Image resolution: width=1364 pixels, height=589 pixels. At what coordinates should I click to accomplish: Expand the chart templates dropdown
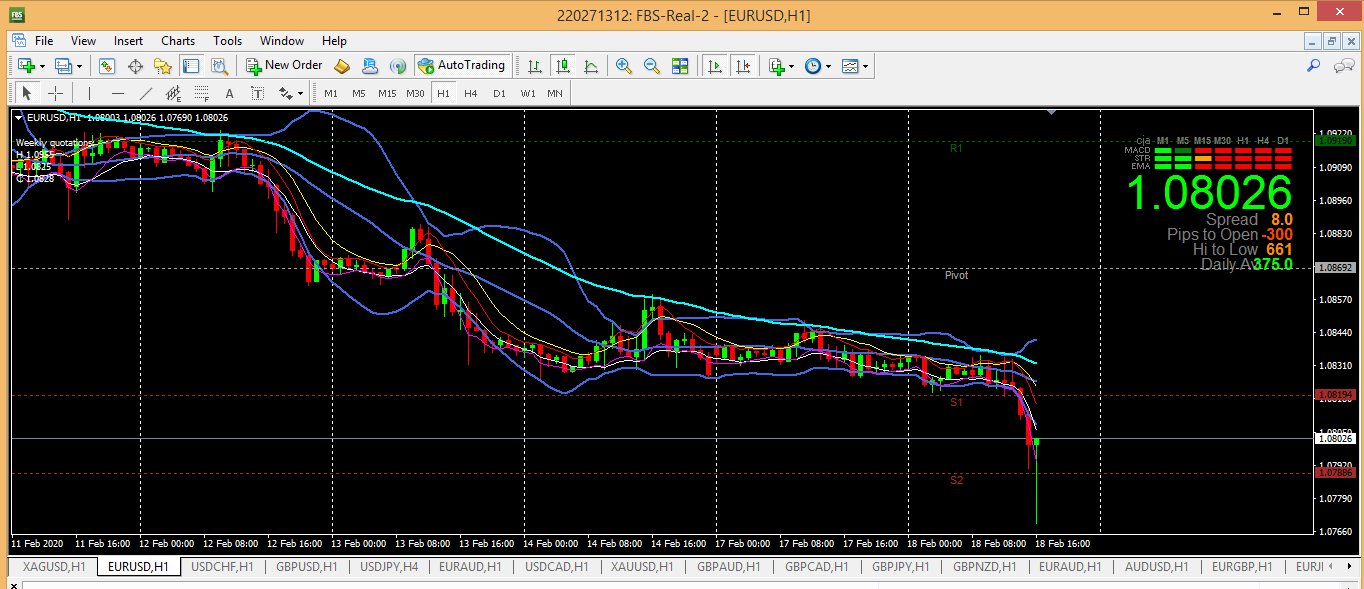click(866, 66)
